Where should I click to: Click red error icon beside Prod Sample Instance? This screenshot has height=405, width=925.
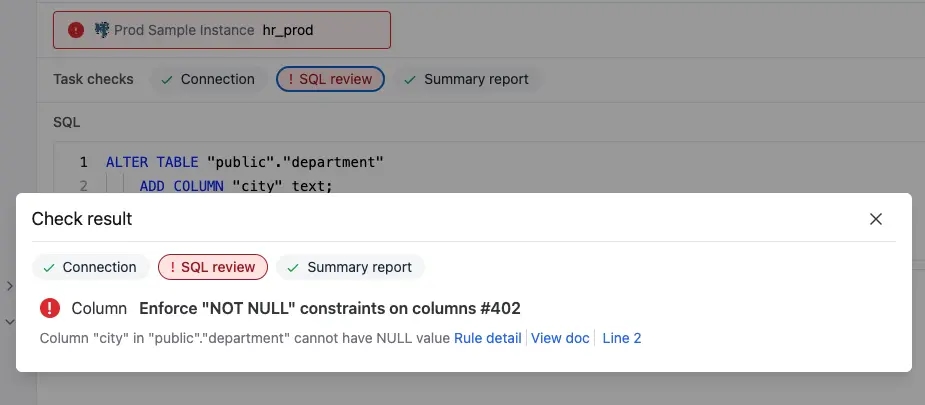tap(76, 30)
